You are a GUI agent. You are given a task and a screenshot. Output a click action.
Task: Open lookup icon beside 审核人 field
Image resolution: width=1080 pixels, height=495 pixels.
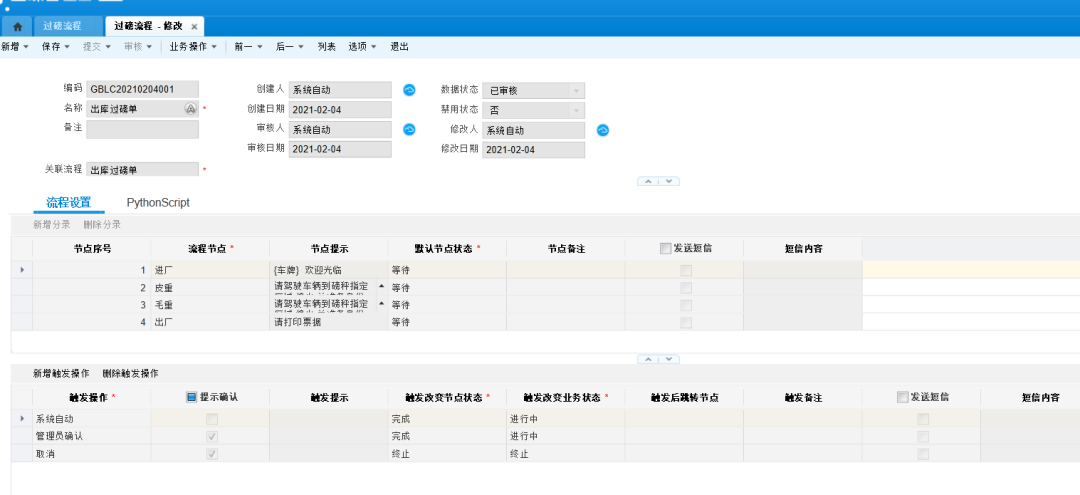click(409, 130)
